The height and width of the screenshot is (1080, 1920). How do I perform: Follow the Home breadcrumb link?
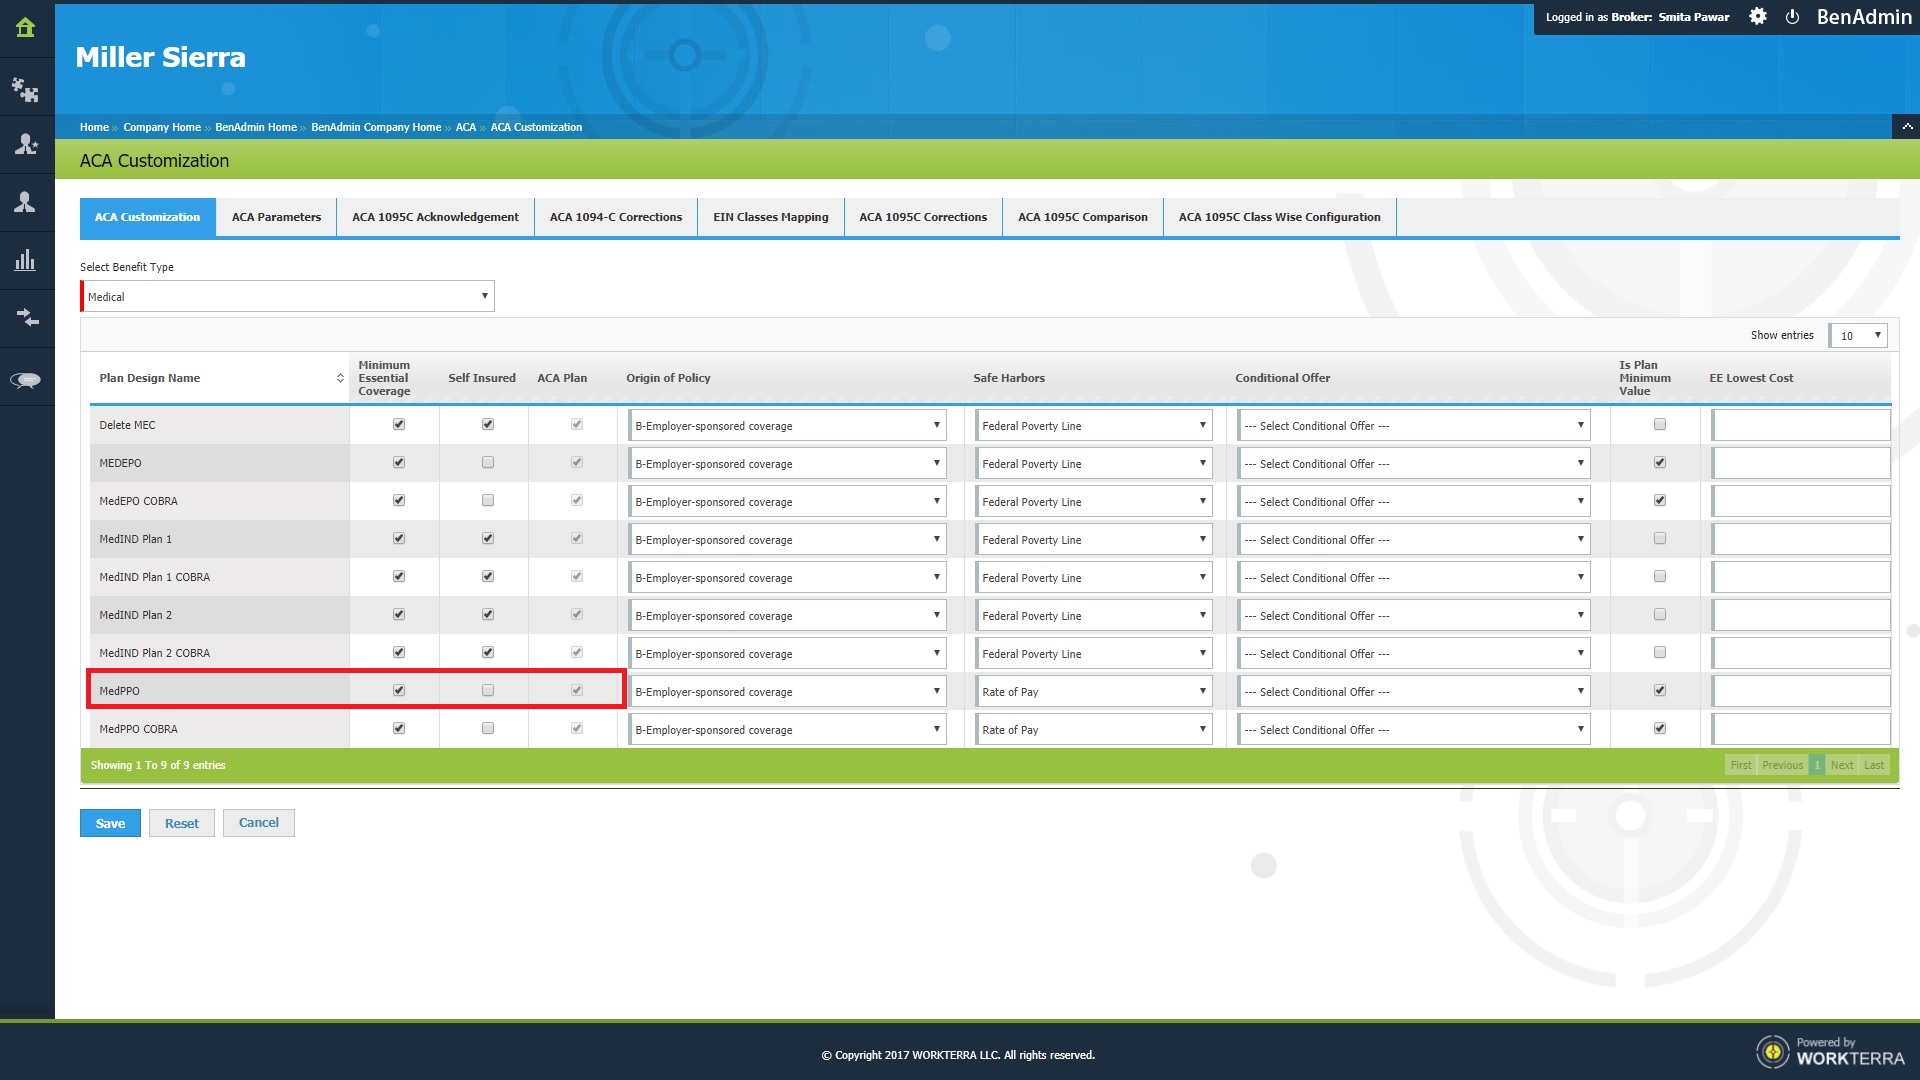coord(94,127)
